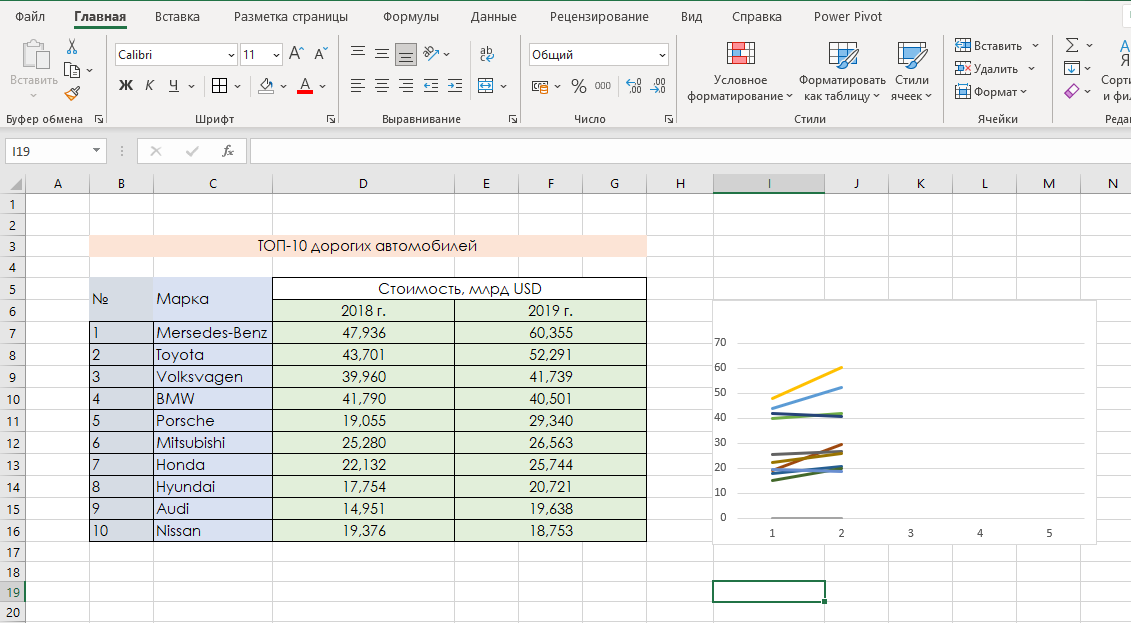The image size is (1131, 623).
Task: Click the Orientation (rotated text) icon
Action: pyautogui.click(x=431, y=53)
